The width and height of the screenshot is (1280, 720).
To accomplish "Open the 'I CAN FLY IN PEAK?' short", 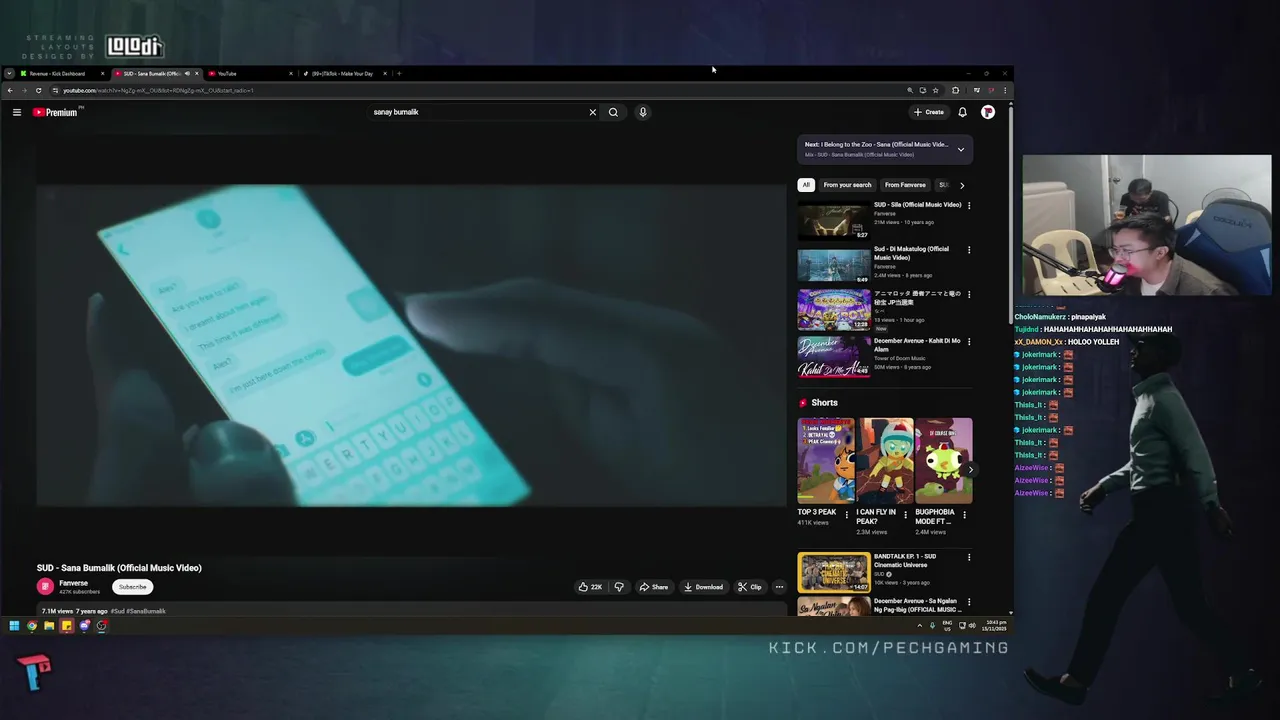I will point(884,460).
